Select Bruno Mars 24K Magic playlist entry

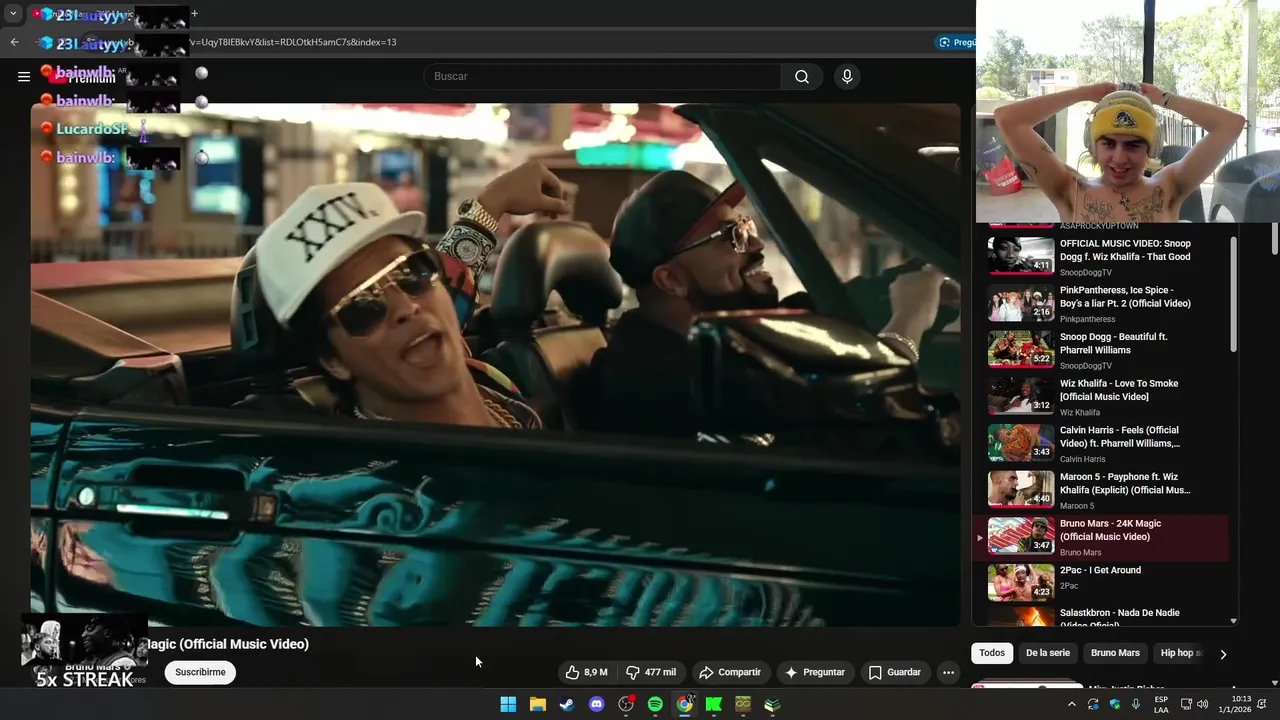[x=1100, y=537]
